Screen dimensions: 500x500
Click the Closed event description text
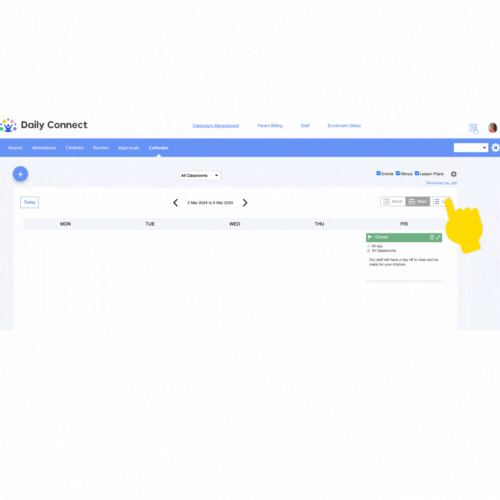[x=403, y=262]
